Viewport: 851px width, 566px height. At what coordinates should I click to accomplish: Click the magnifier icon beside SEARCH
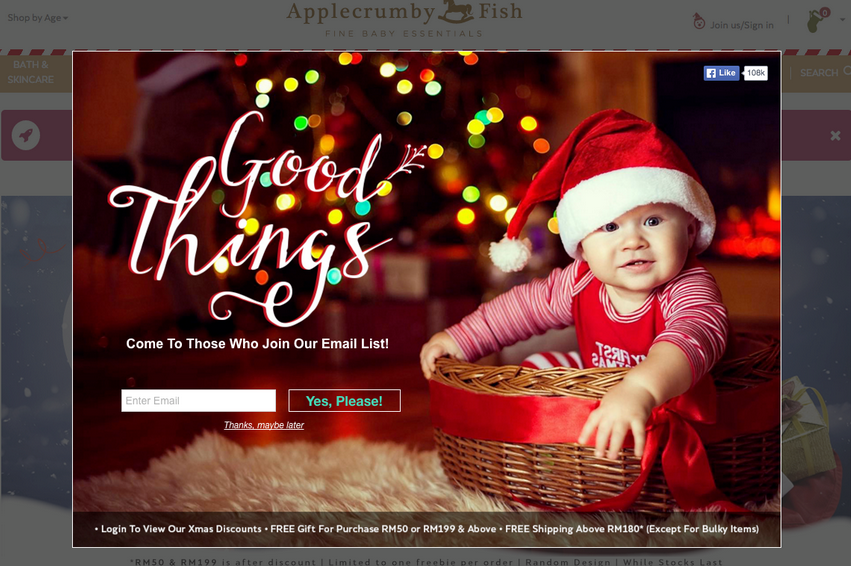(847, 71)
